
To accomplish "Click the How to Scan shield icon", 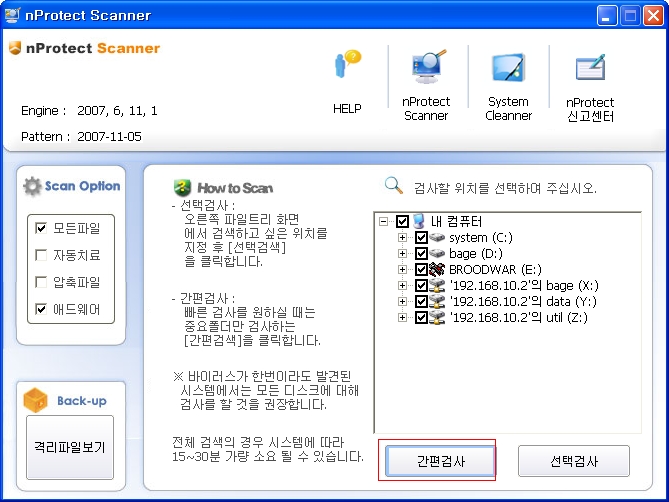I will click(x=183, y=188).
